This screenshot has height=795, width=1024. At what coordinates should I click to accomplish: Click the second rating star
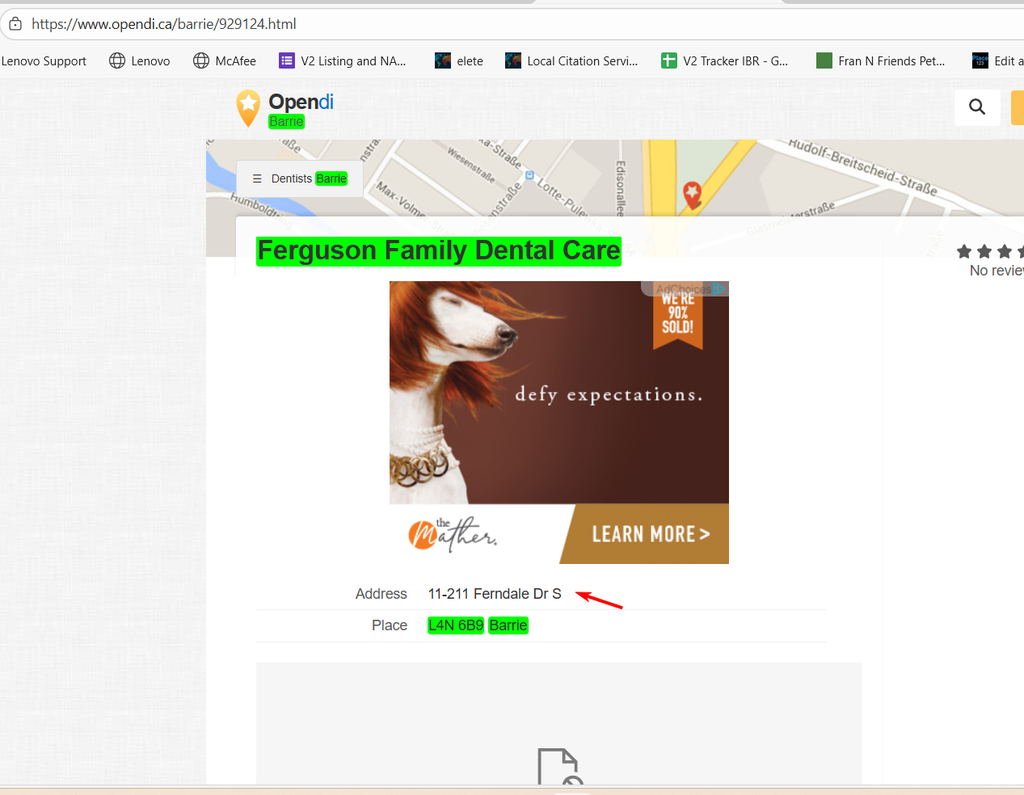984,251
